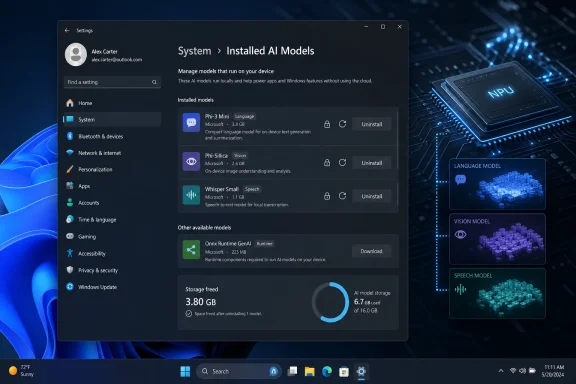Image resolution: width=576 pixels, height=384 pixels.
Task: Open Privacy & security settings
Action: tap(112, 270)
